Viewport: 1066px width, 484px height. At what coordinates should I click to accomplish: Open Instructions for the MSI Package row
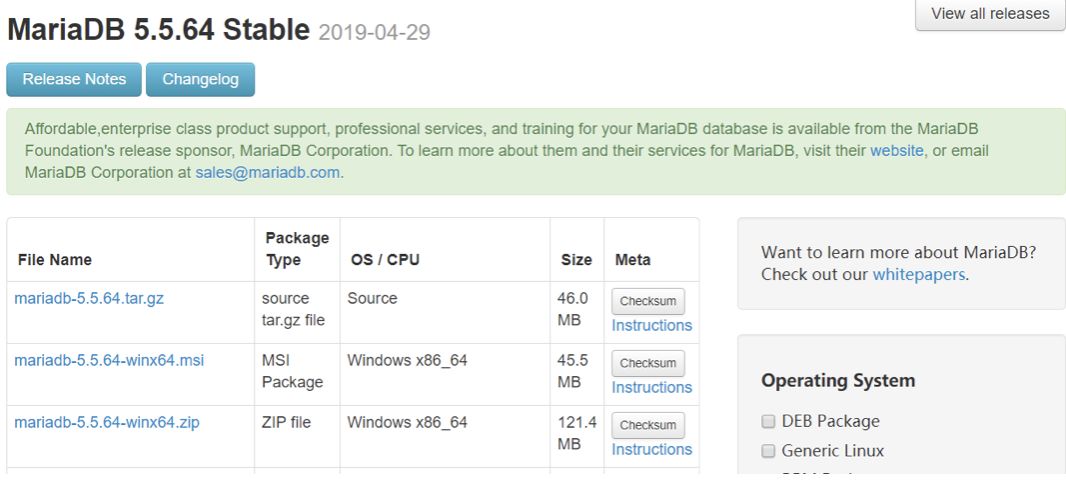tap(652, 387)
